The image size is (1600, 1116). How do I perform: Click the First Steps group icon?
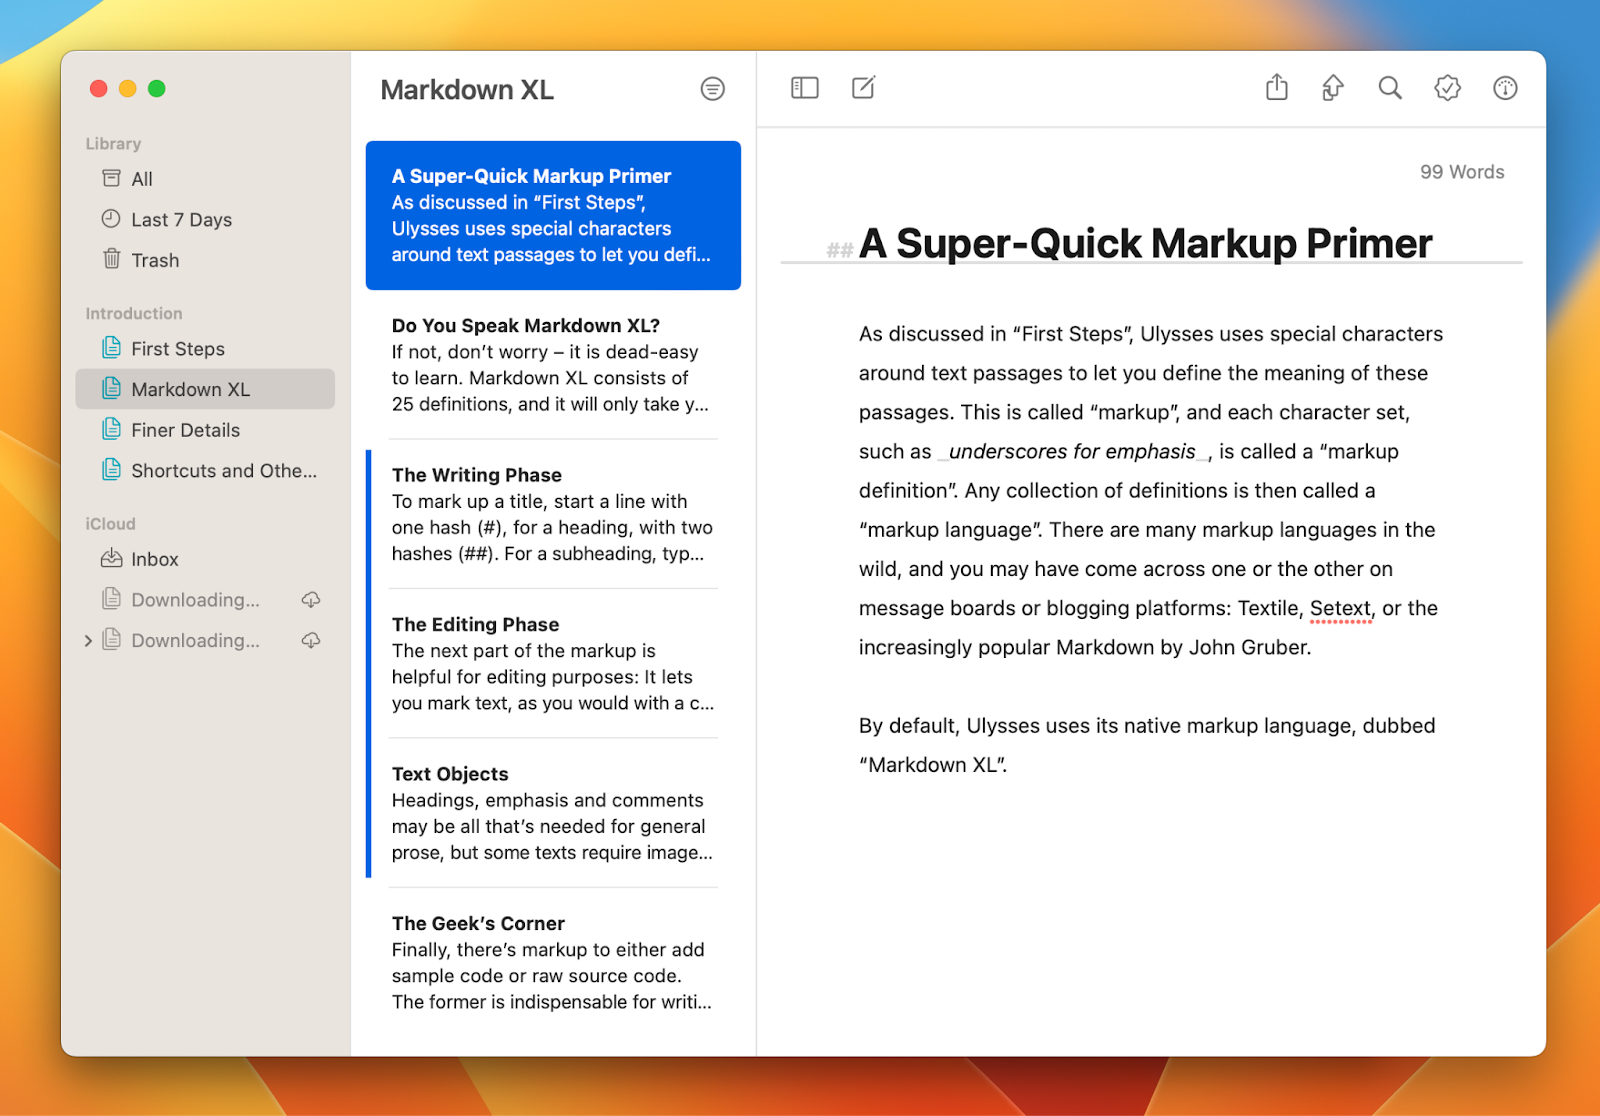(112, 348)
